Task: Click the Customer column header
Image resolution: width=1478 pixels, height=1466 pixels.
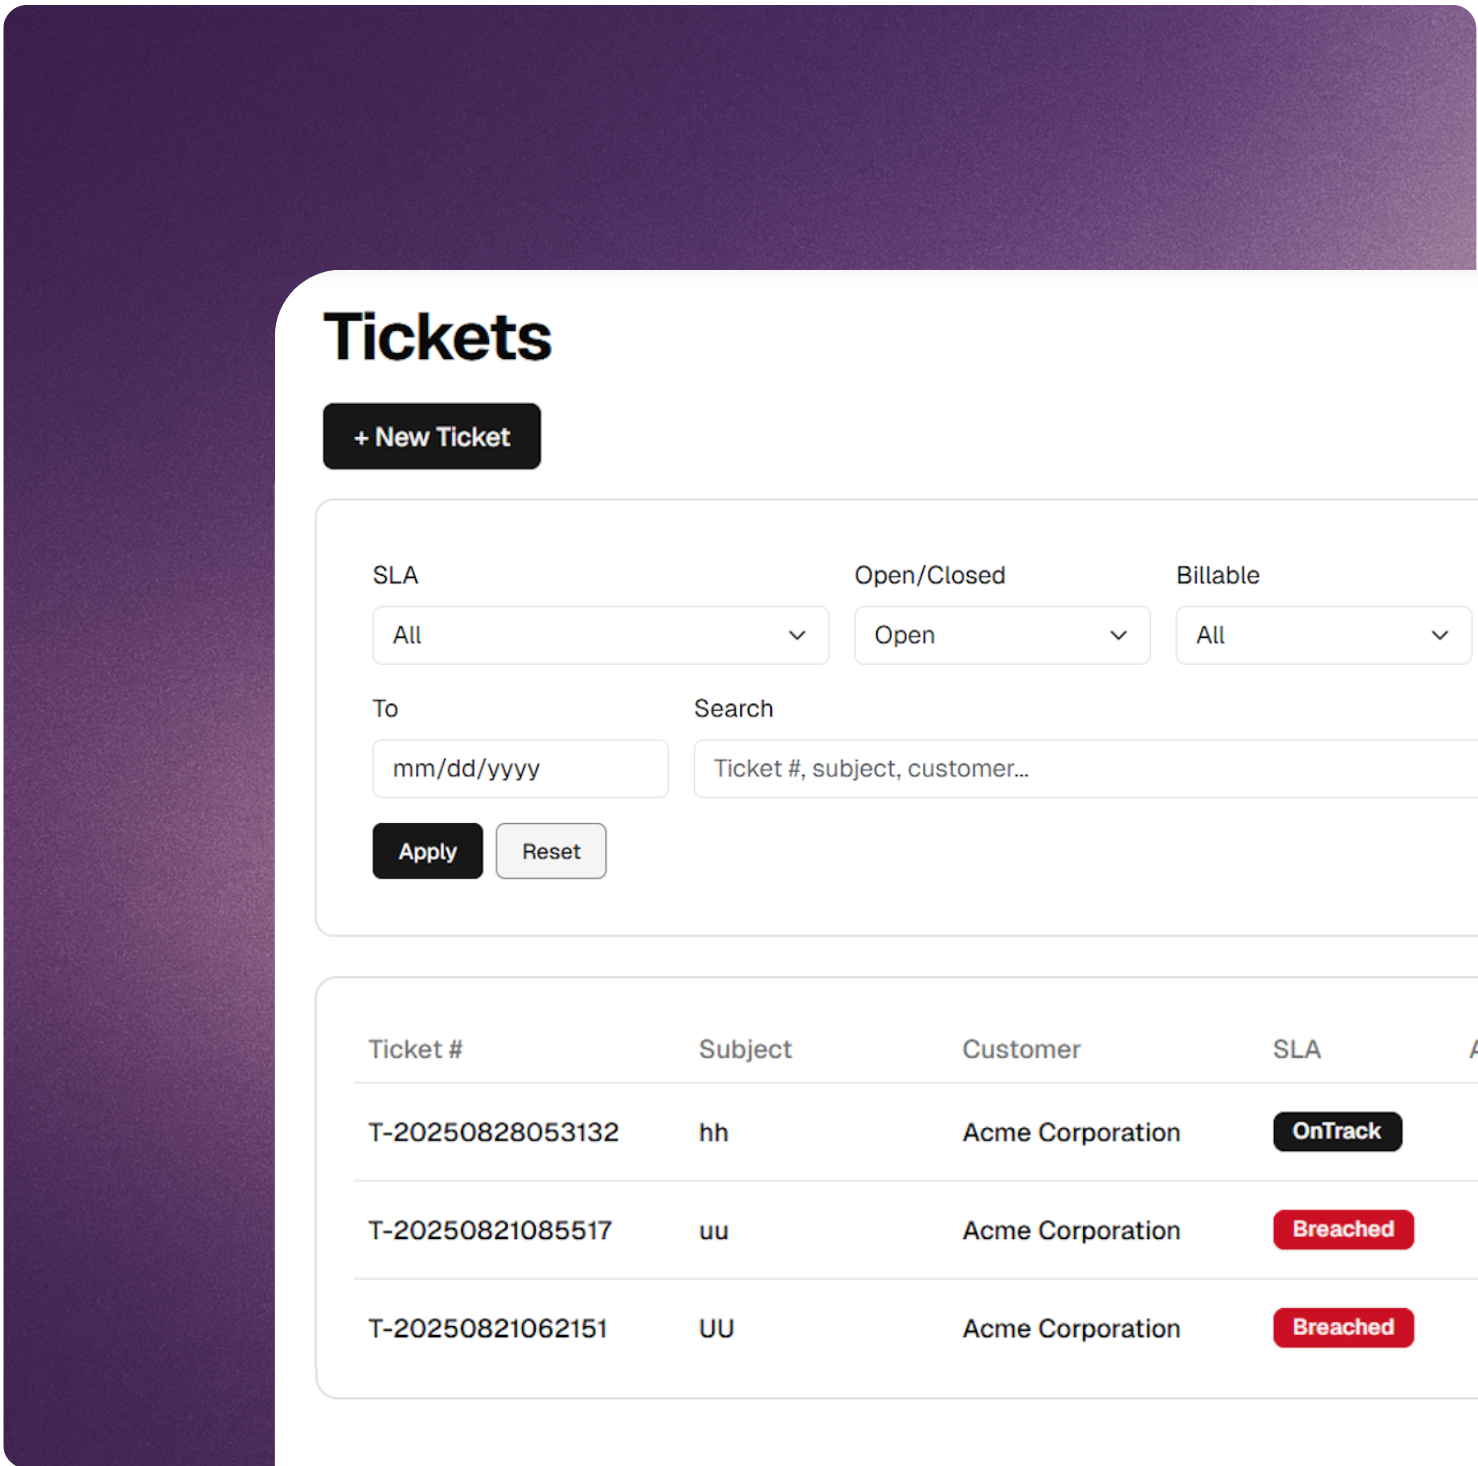Action: tap(1021, 1049)
